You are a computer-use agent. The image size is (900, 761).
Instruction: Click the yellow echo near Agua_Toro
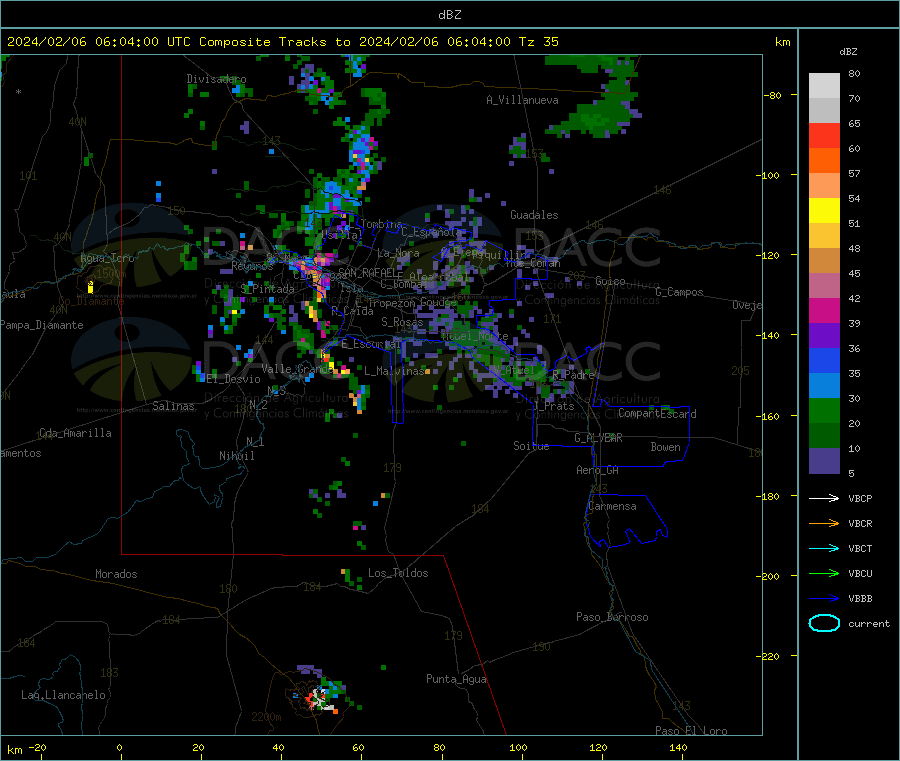pyautogui.click(x=90, y=286)
